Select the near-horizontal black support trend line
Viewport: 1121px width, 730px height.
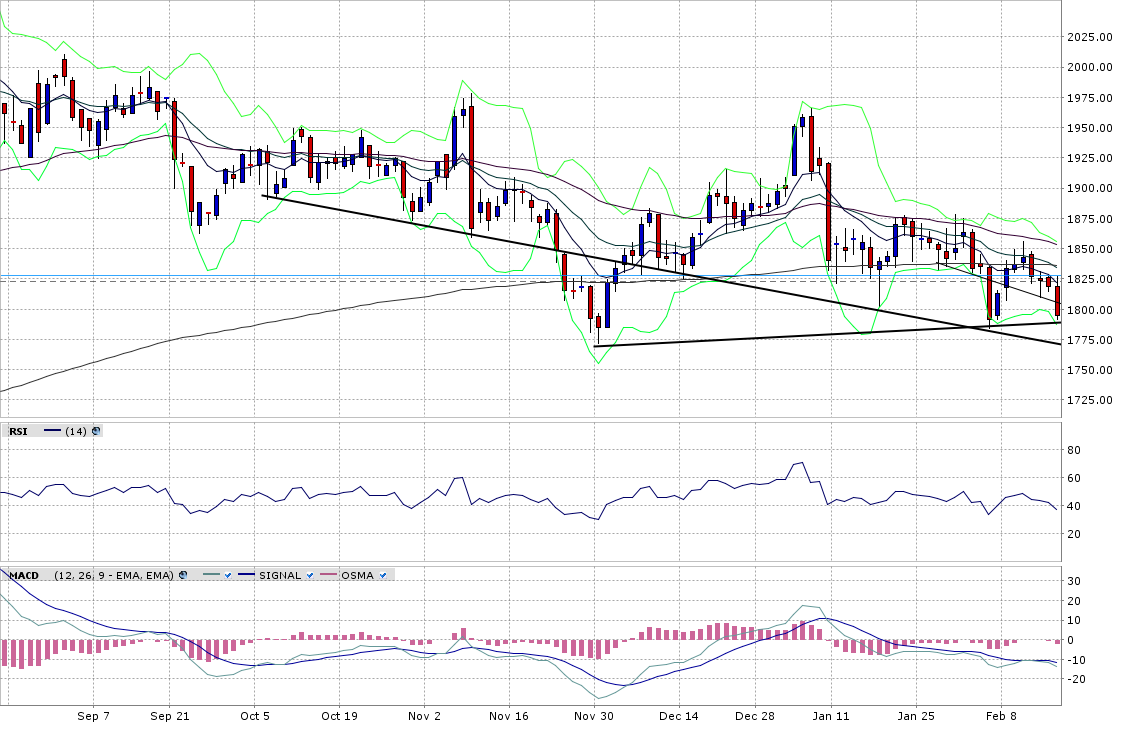coord(800,335)
